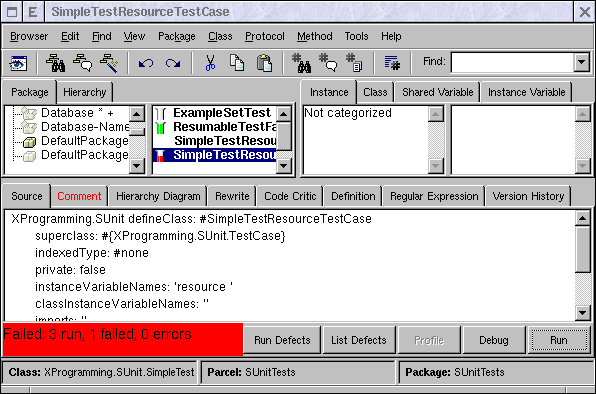The height and width of the screenshot is (394, 596).
Task: Select the Instance tab
Action: (x=329, y=92)
